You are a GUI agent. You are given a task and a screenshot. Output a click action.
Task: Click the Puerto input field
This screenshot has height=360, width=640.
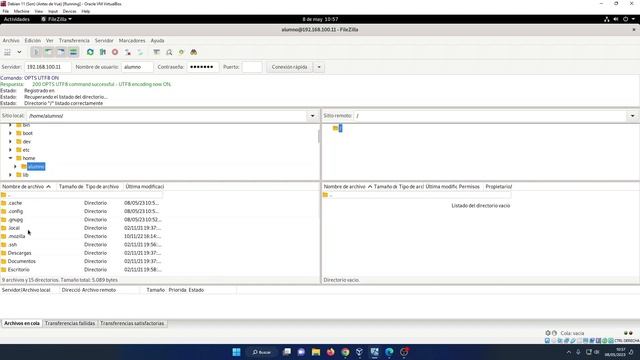tap(252, 67)
